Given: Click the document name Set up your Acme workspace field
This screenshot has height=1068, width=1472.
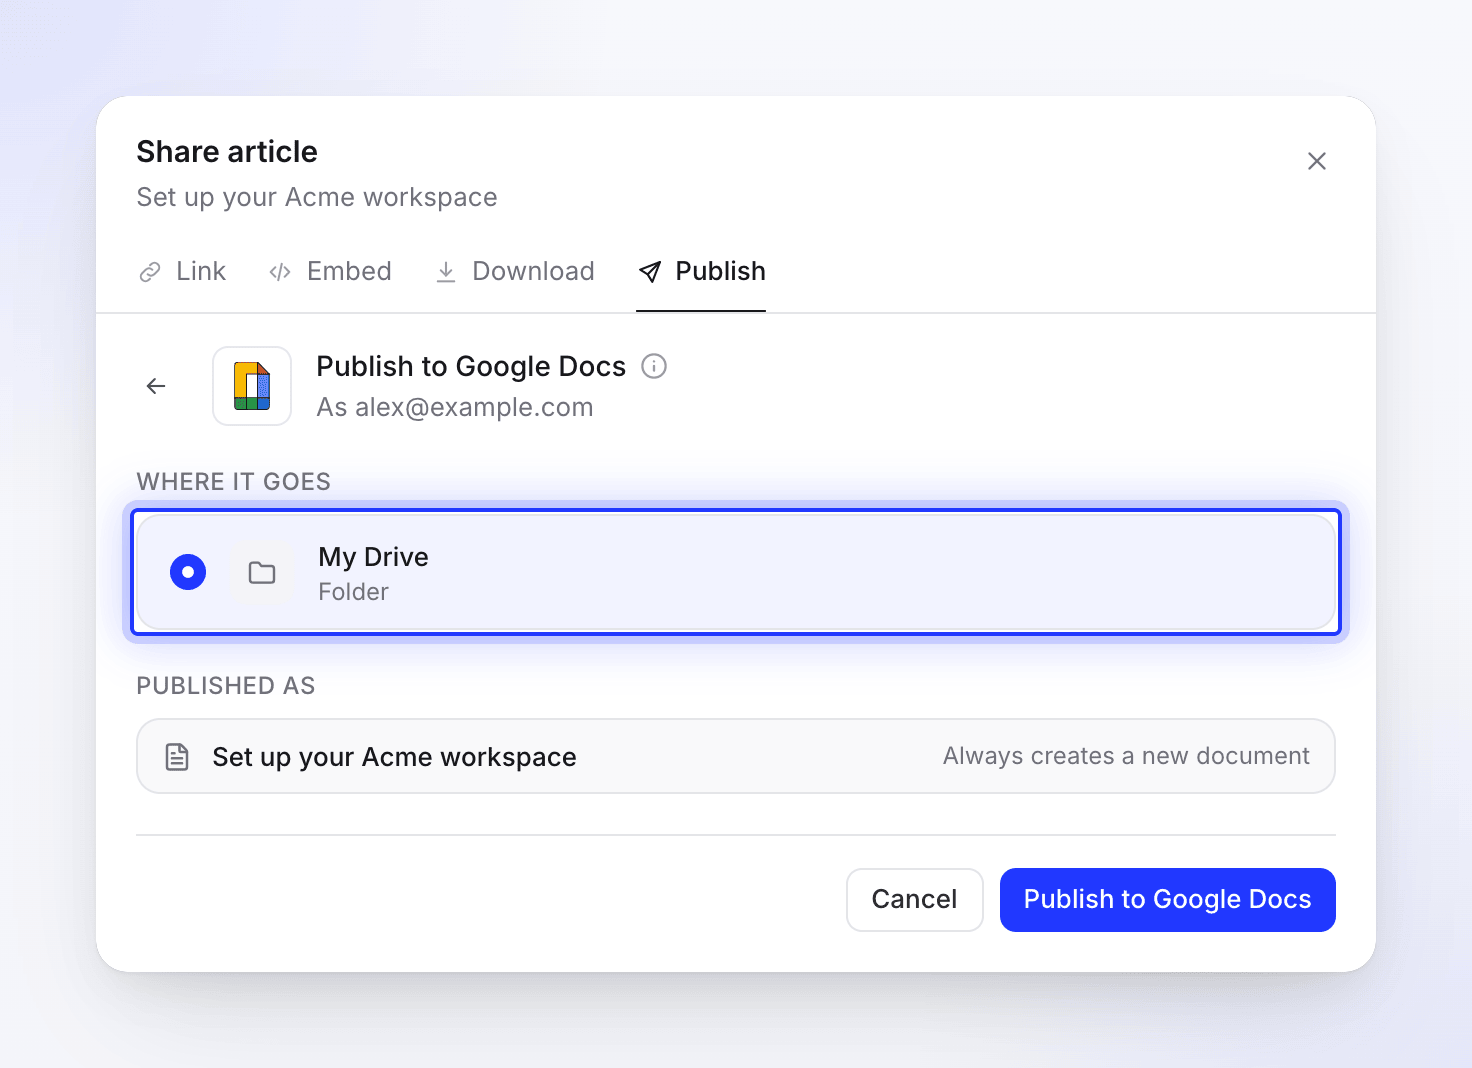Looking at the screenshot, I should pos(736,756).
